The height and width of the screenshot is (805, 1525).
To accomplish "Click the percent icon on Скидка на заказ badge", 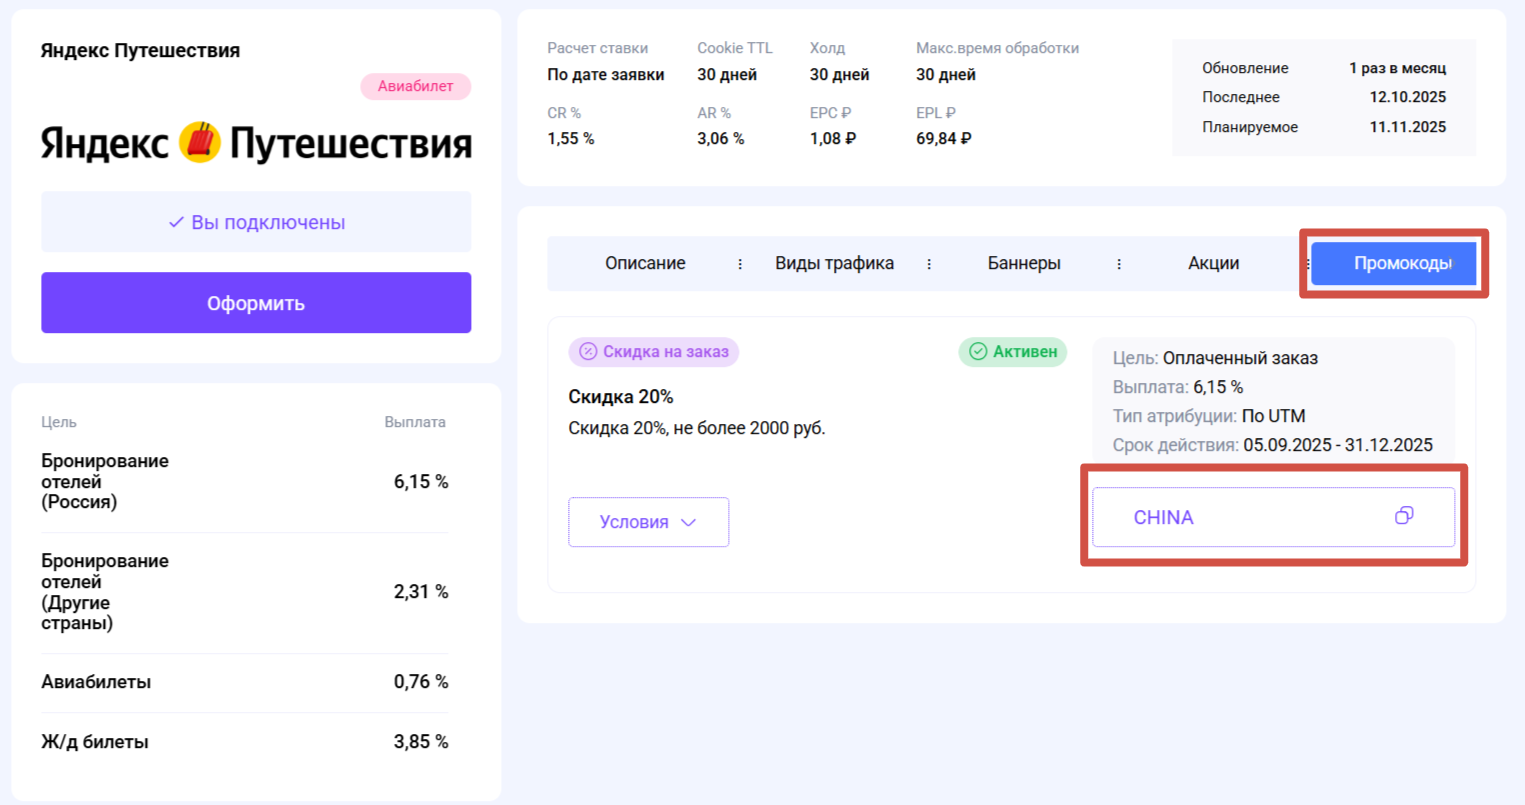I will tap(588, 352).
